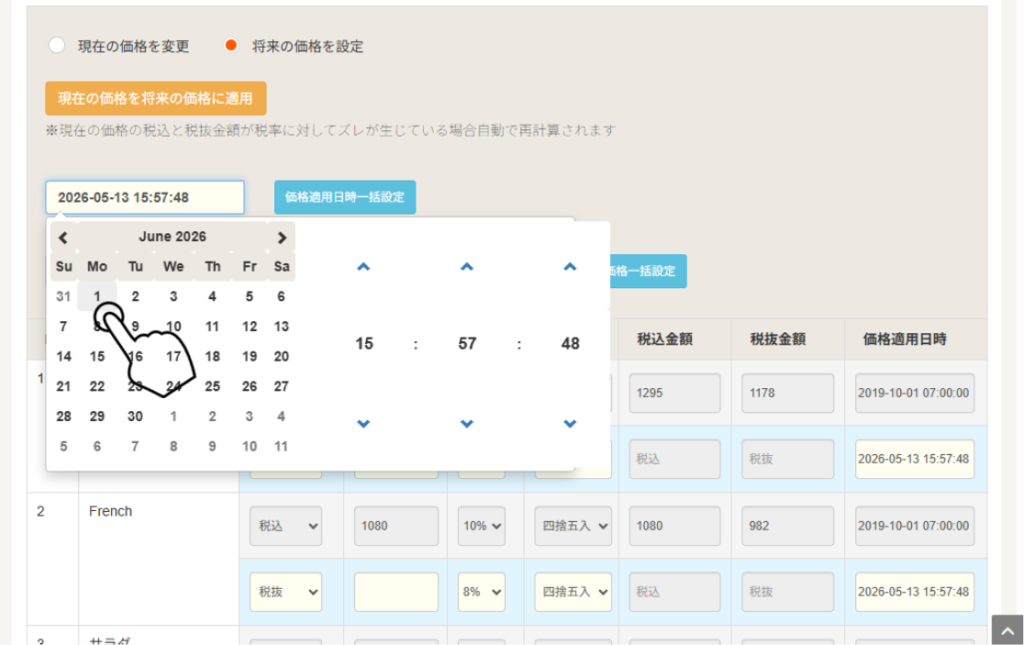
Task: Click the June 2026 month title
Action: (x=172, y=237)
